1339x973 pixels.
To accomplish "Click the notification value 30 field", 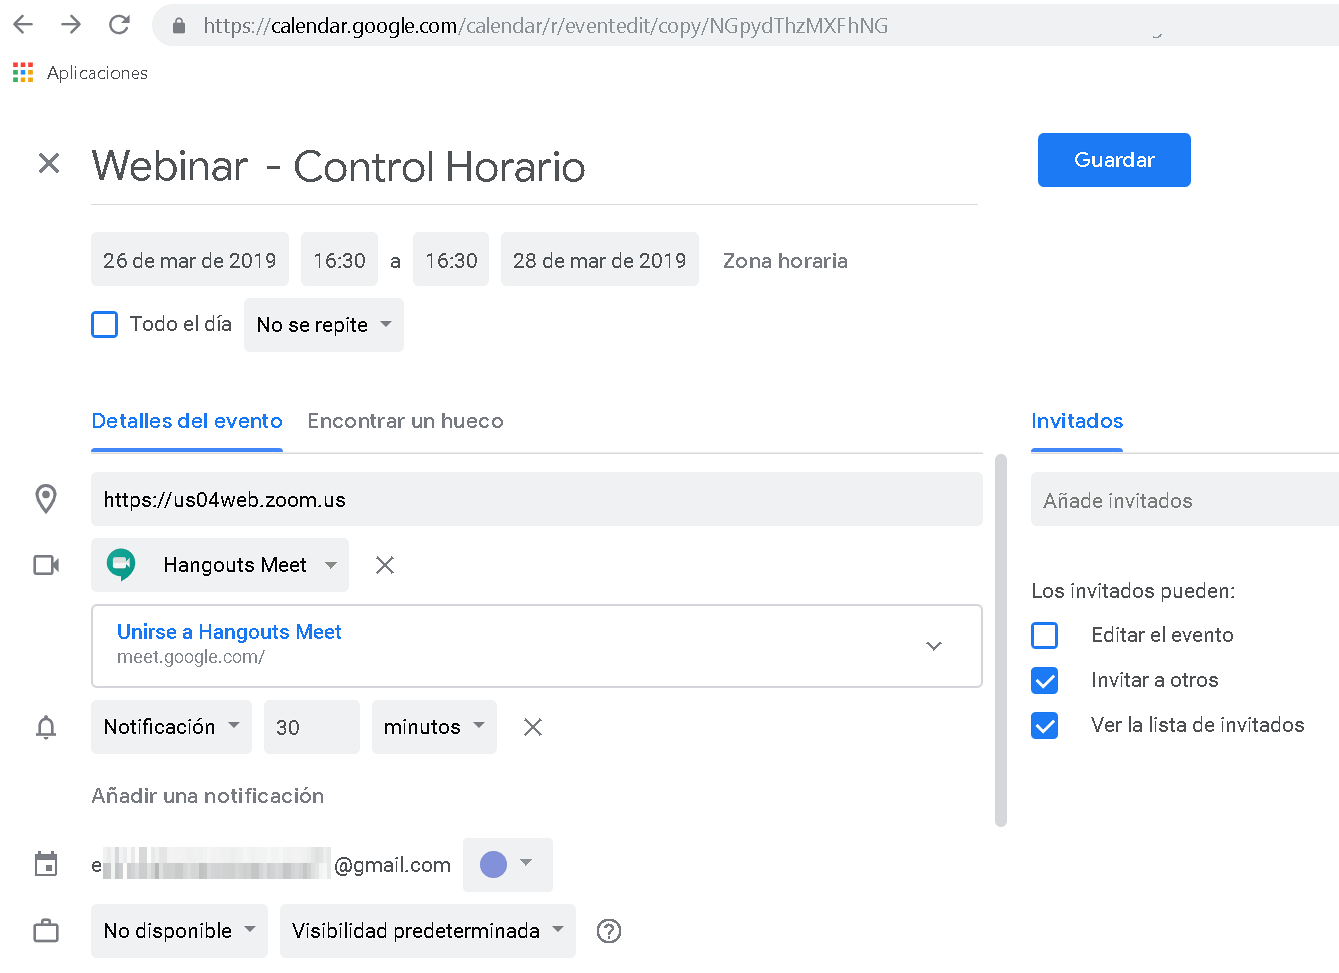I will click(x=312, y=727).
